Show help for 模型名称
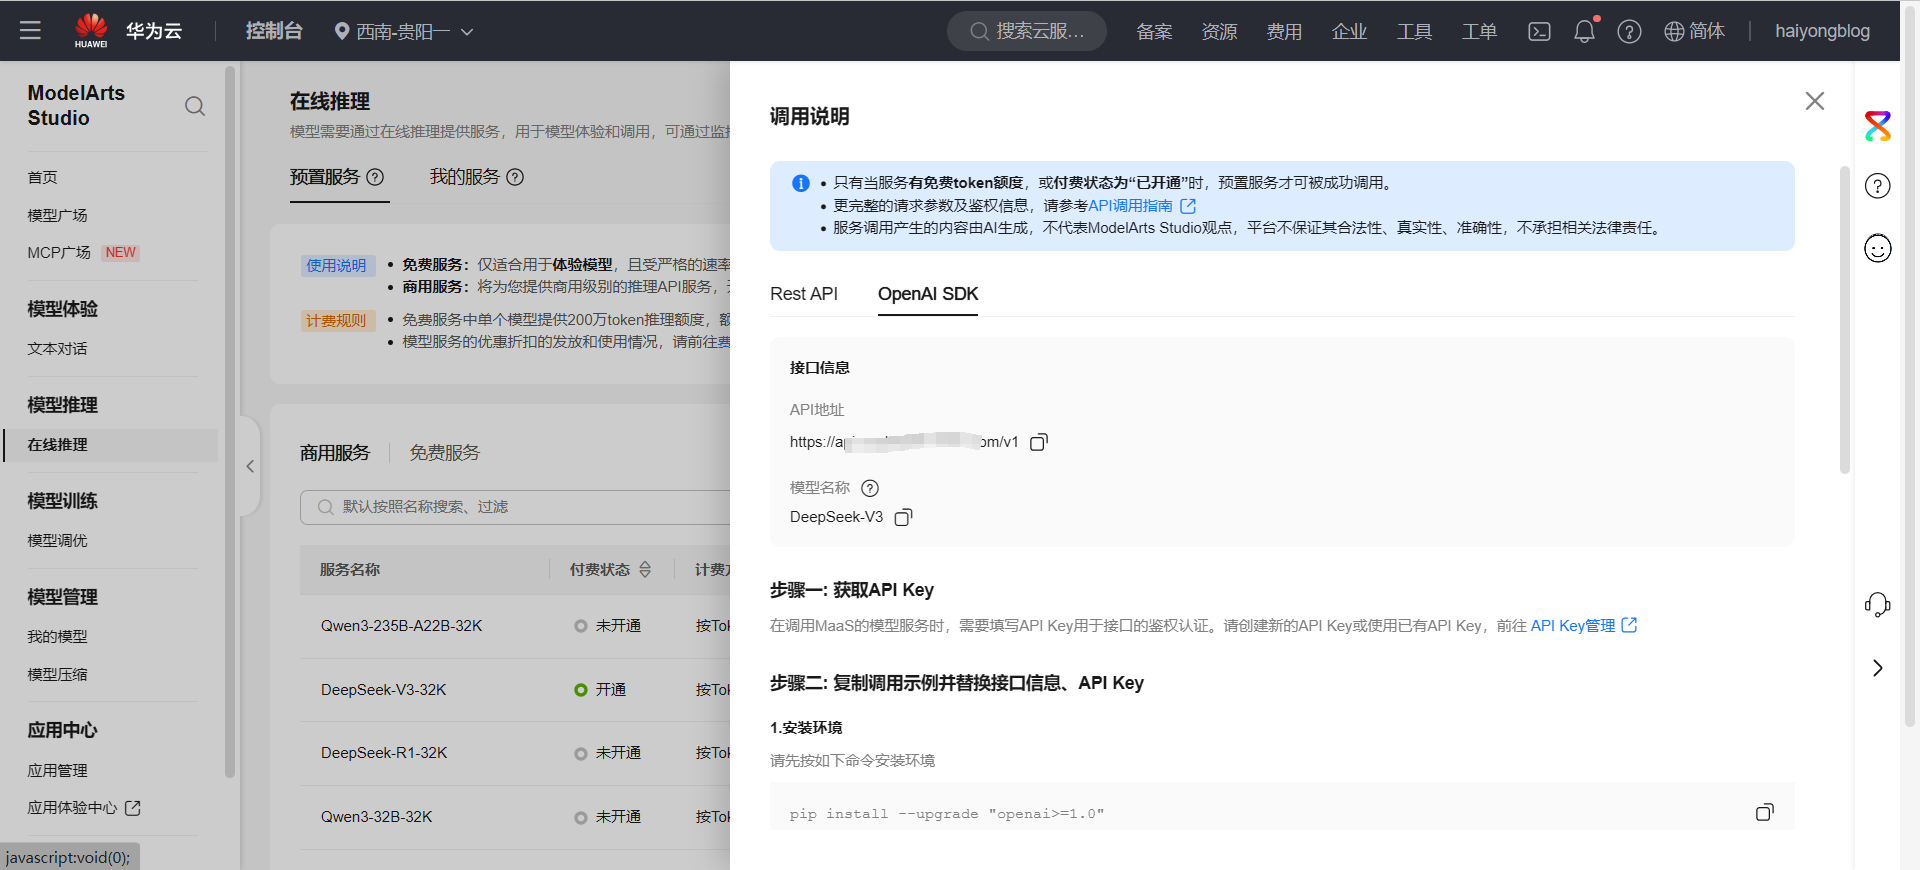Viewport: 1920px width, 870px height. coord(870,488)
